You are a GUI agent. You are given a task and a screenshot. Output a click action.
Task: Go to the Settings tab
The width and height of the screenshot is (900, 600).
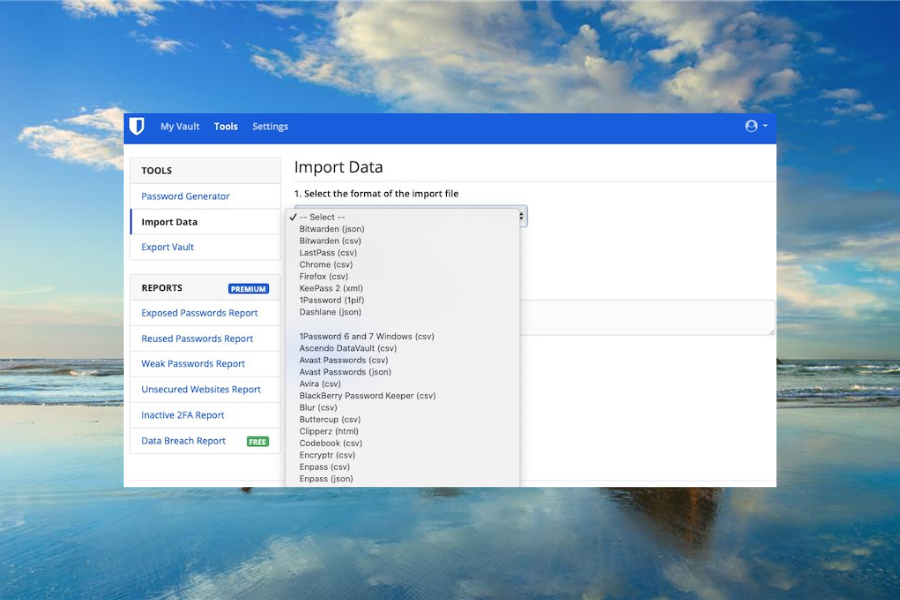[x=270, y=126]
